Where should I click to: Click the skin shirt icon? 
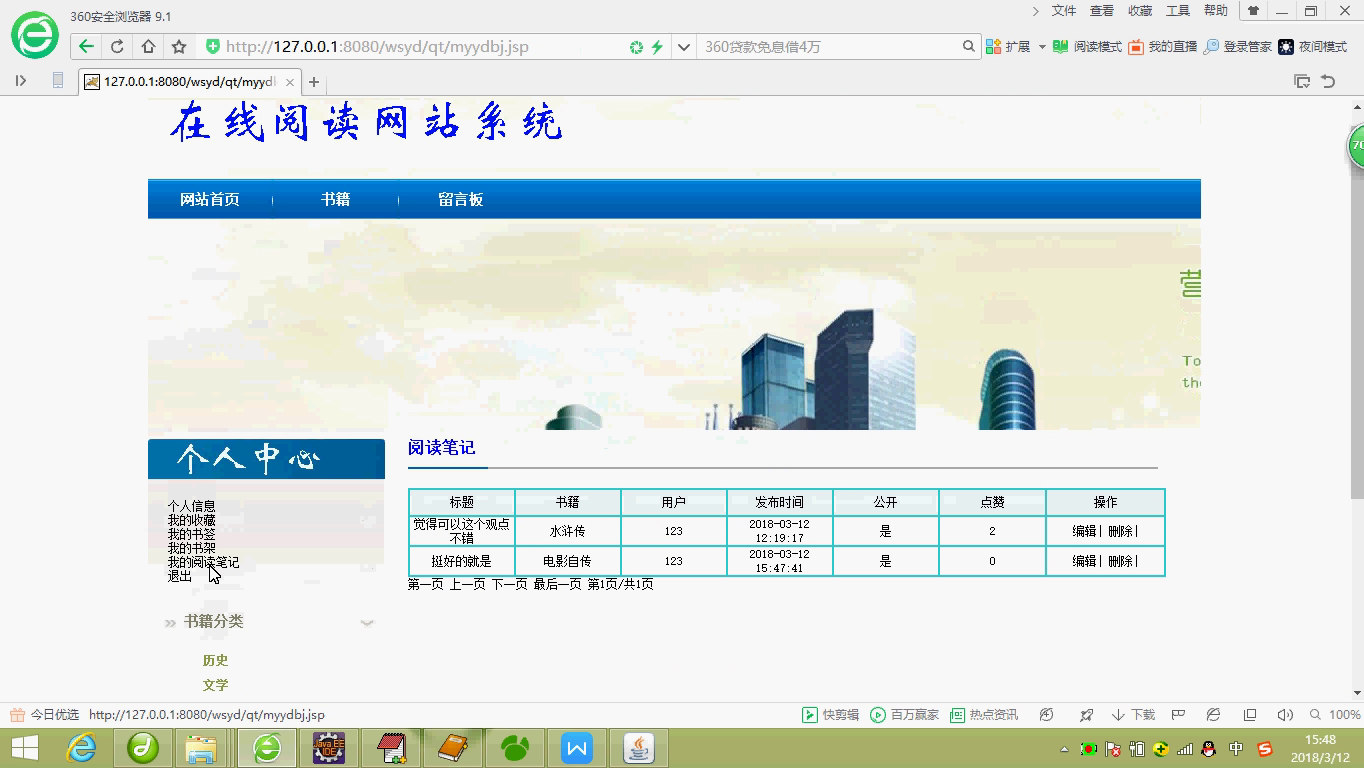[1253, 11]
